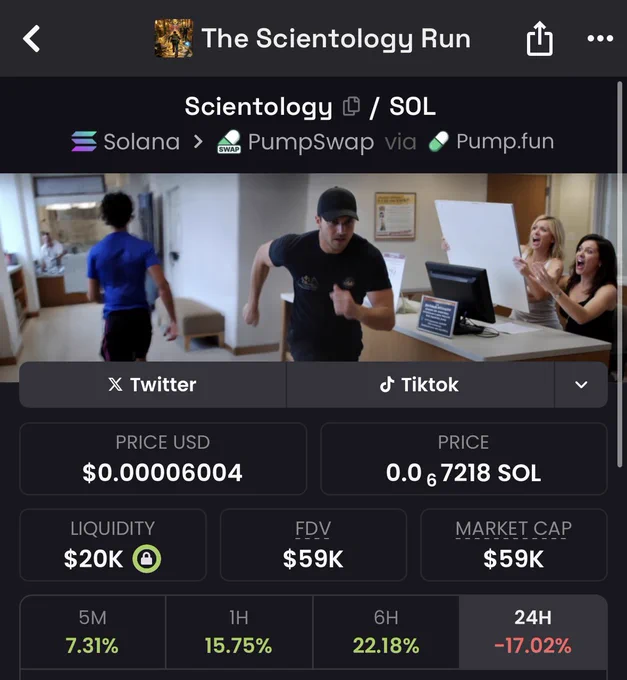
Task: Tap the back arrow icon
Action: tap(32, 39)
